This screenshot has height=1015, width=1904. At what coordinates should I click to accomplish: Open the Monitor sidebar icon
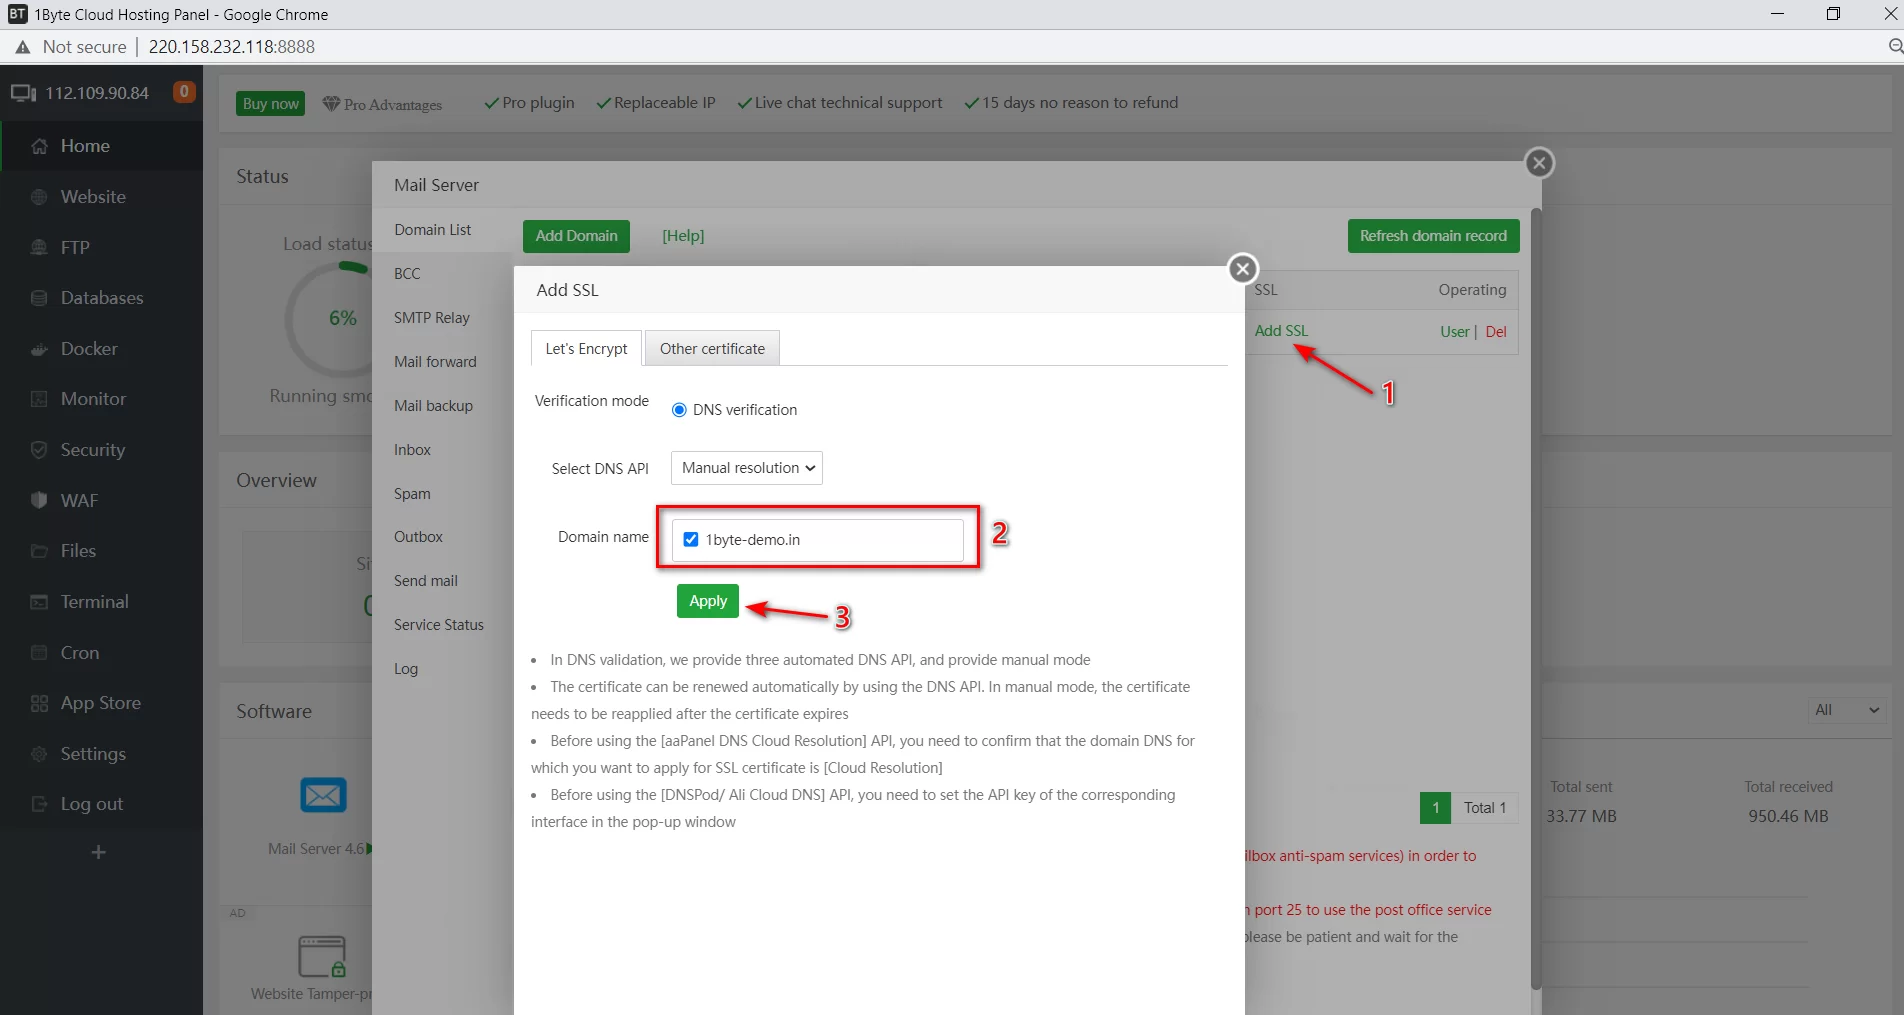pos(39,399)
